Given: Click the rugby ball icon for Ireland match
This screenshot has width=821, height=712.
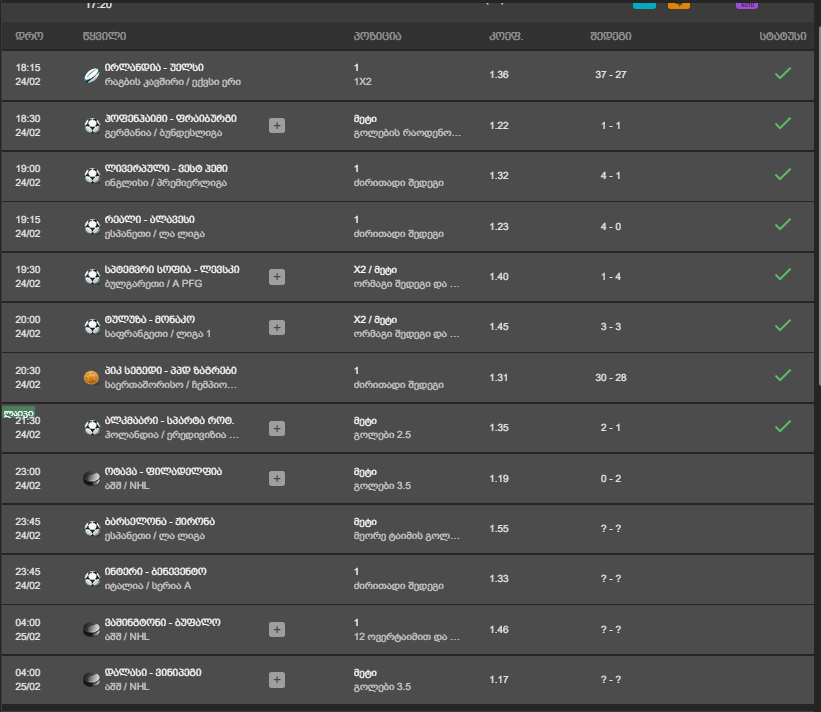Looking at the screenshot, I should [x=92, y=75].
